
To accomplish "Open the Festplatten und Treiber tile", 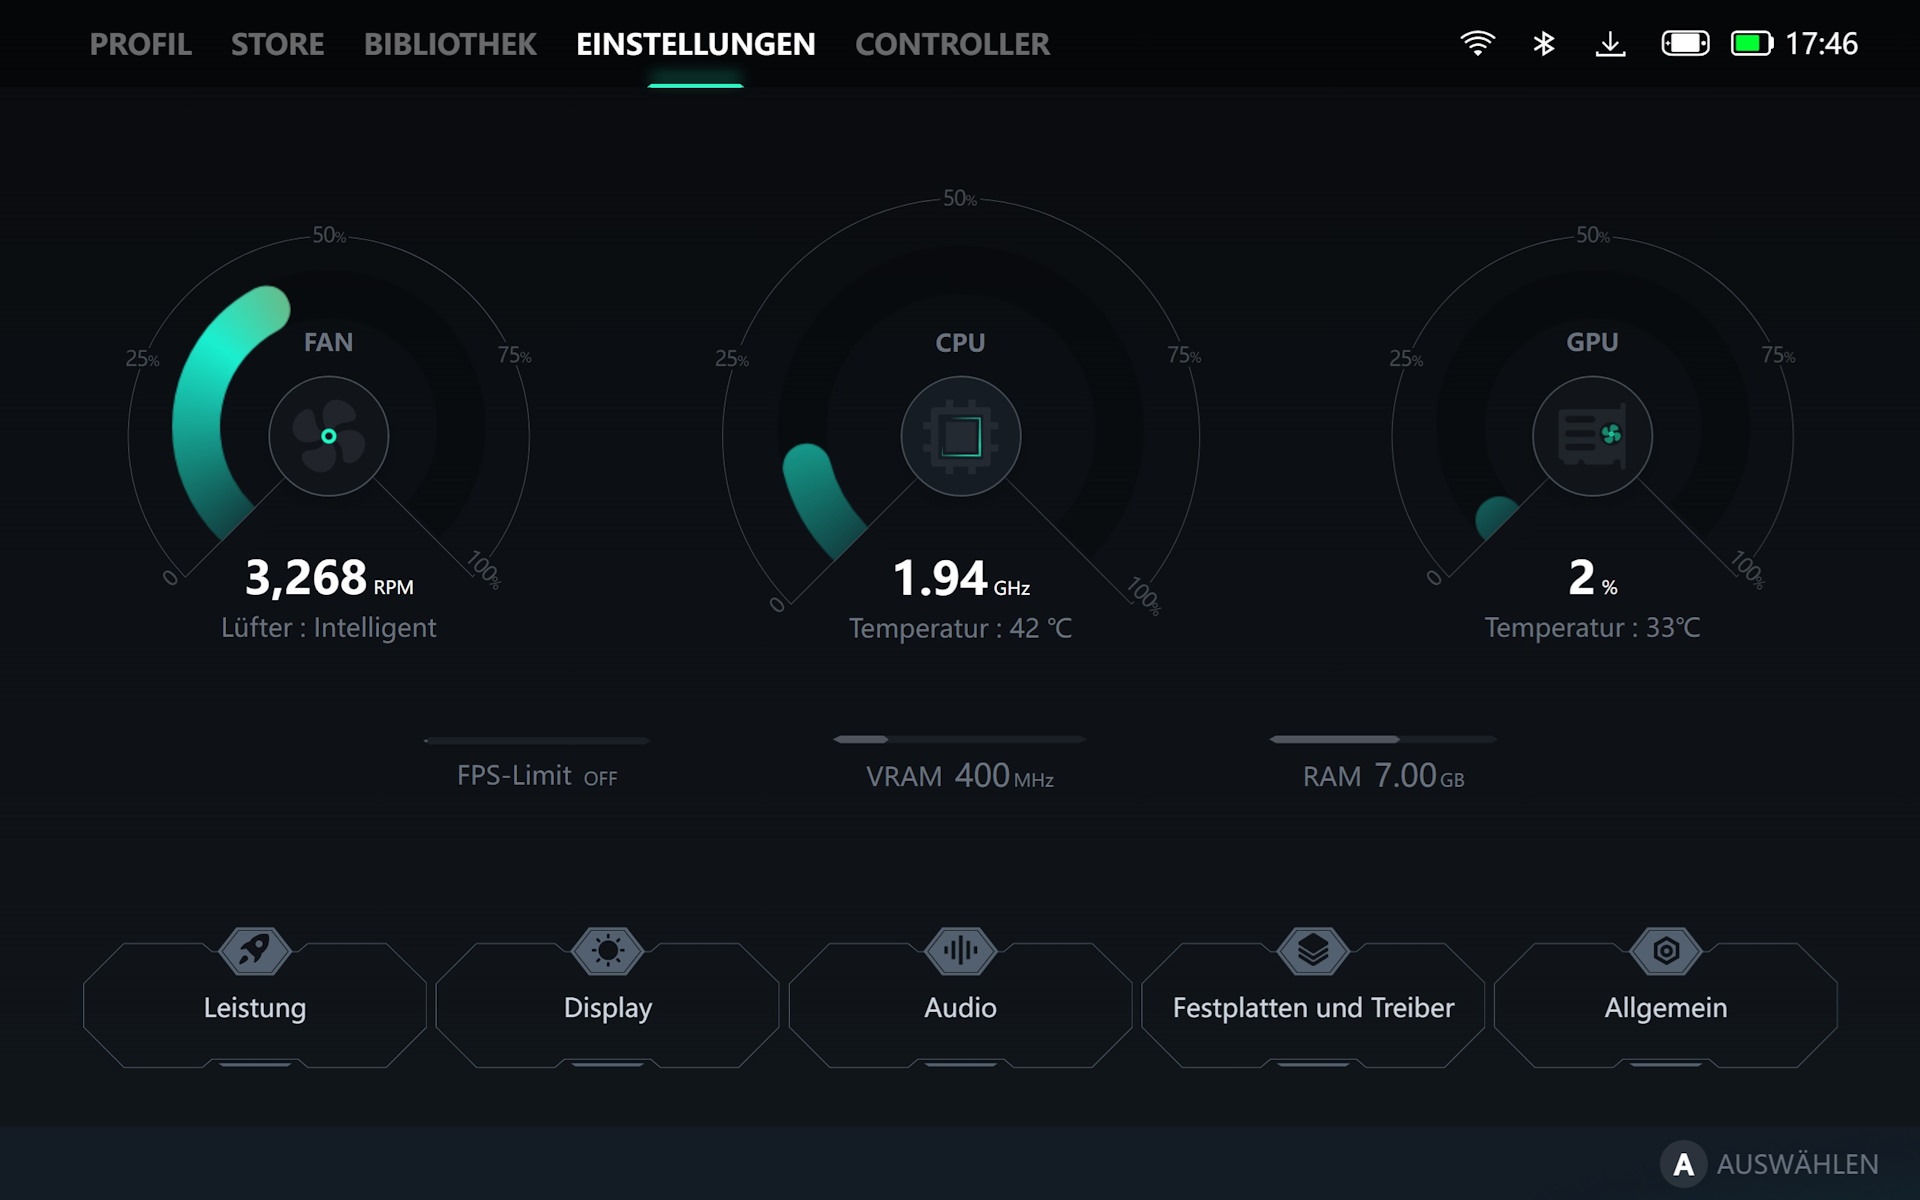I will point(1313,1008).
